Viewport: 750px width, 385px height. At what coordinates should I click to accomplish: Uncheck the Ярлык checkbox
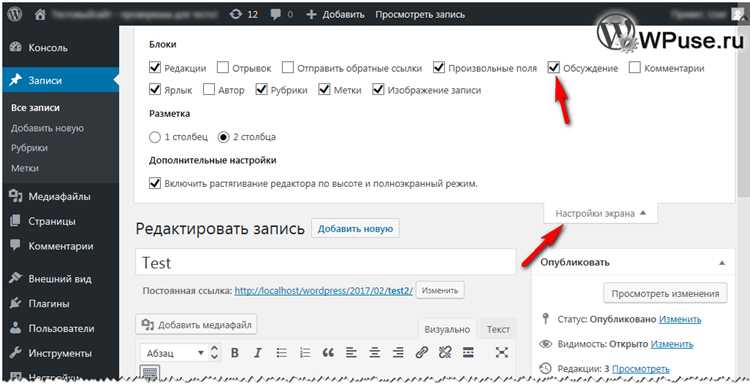(155, 89)
